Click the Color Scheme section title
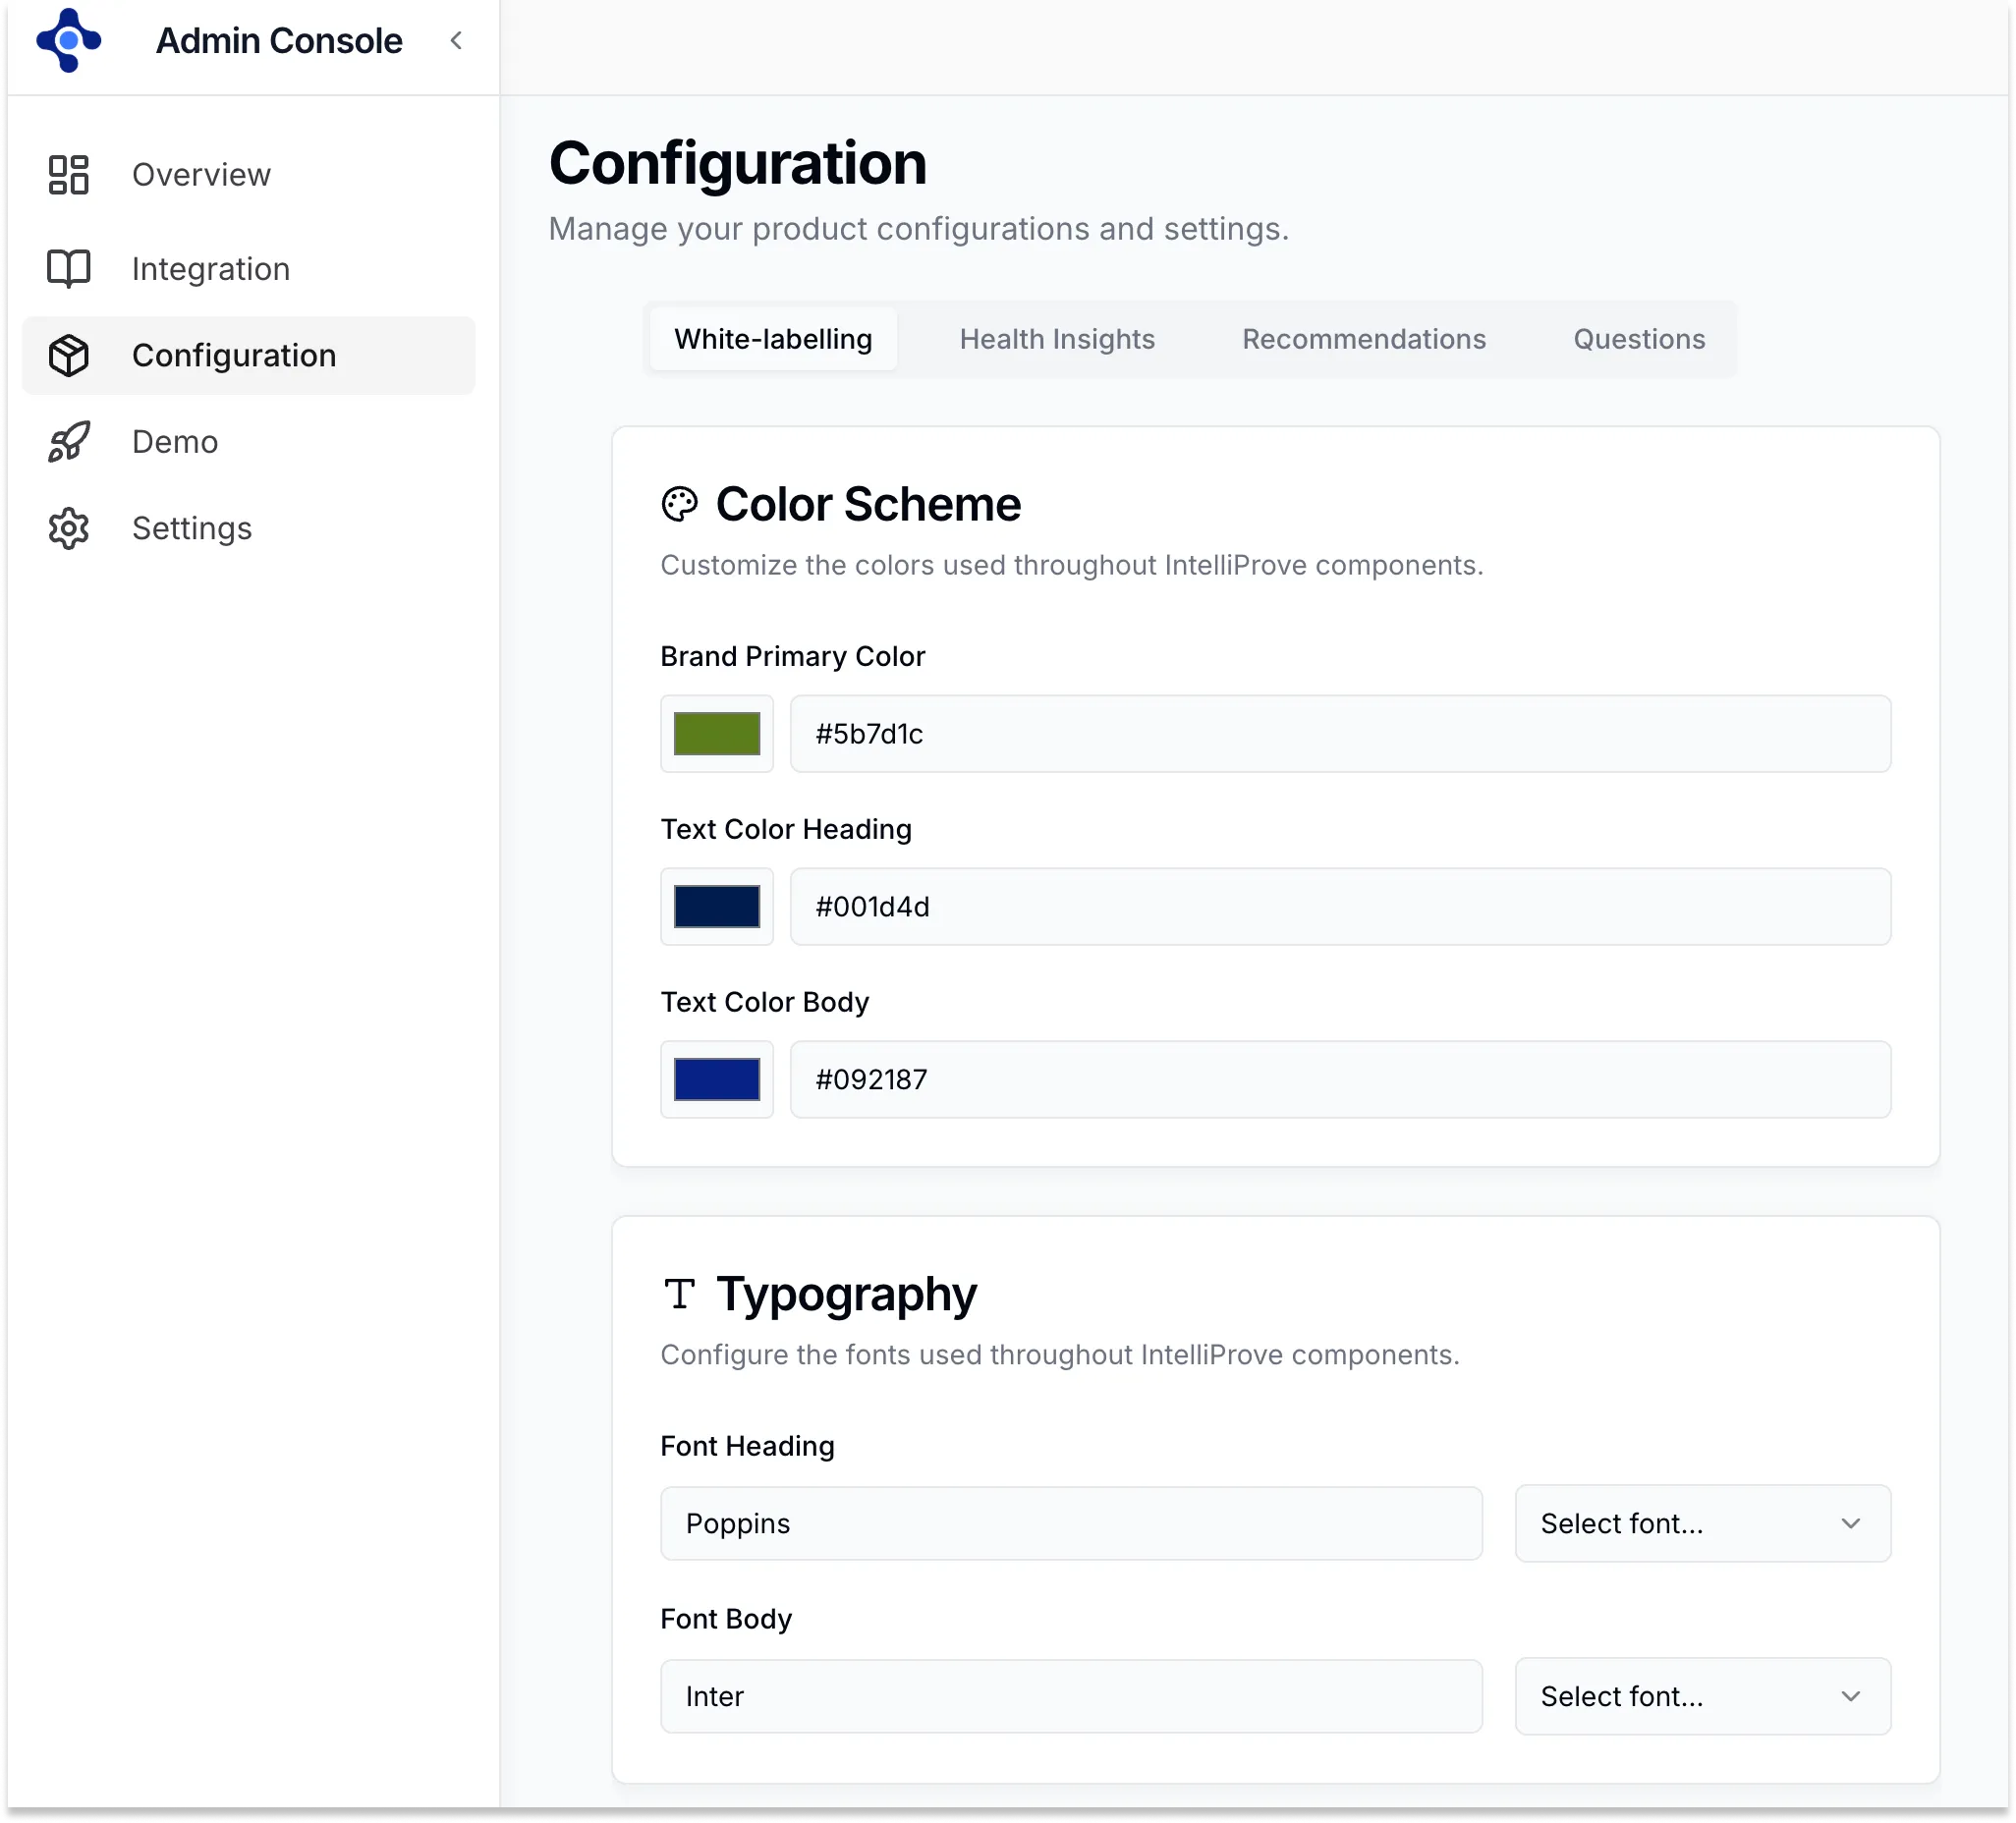This screenshot has height=1823, width=2016. pyautogui.click(x=868, y=504)
